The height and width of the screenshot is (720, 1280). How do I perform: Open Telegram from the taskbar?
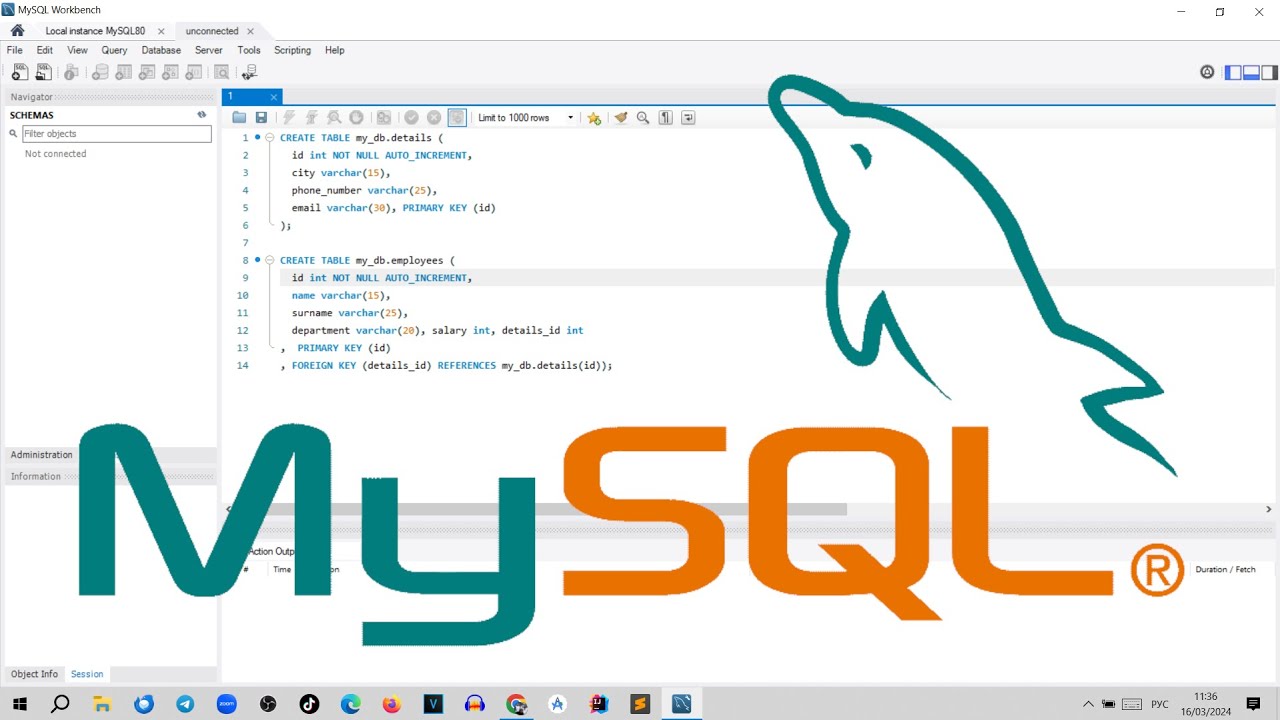(x=185, y=704)
